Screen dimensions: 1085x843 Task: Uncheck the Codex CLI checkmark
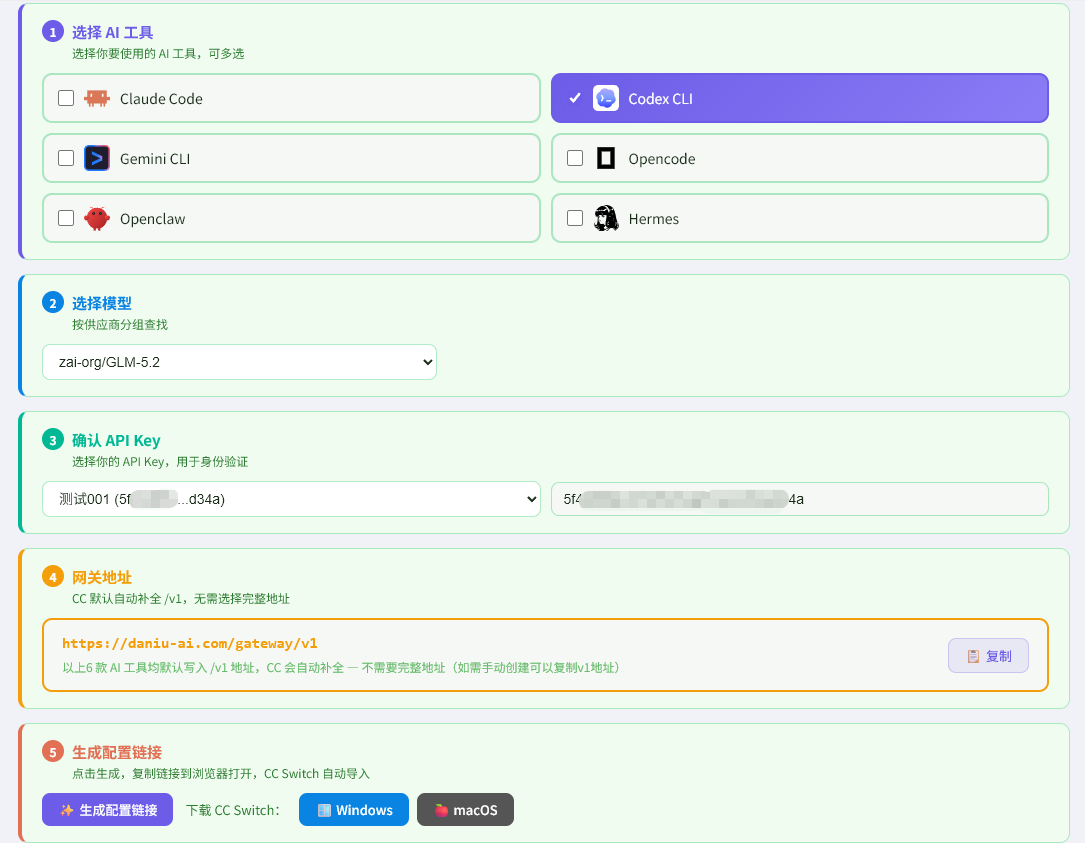(575, 98)
